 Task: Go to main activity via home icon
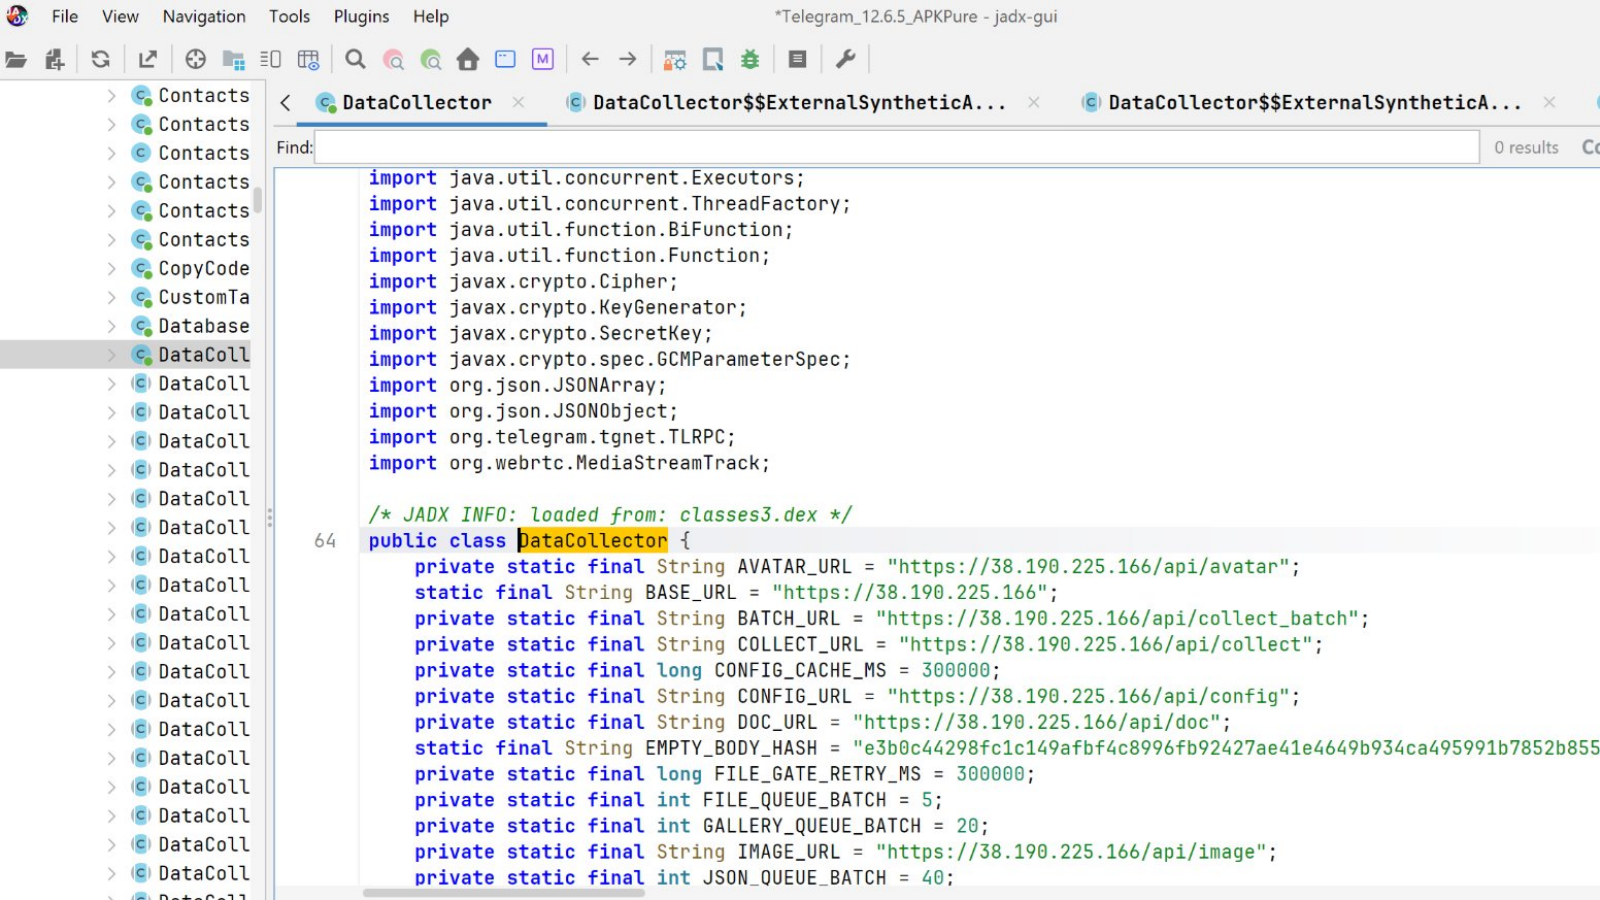click(468, 60)
